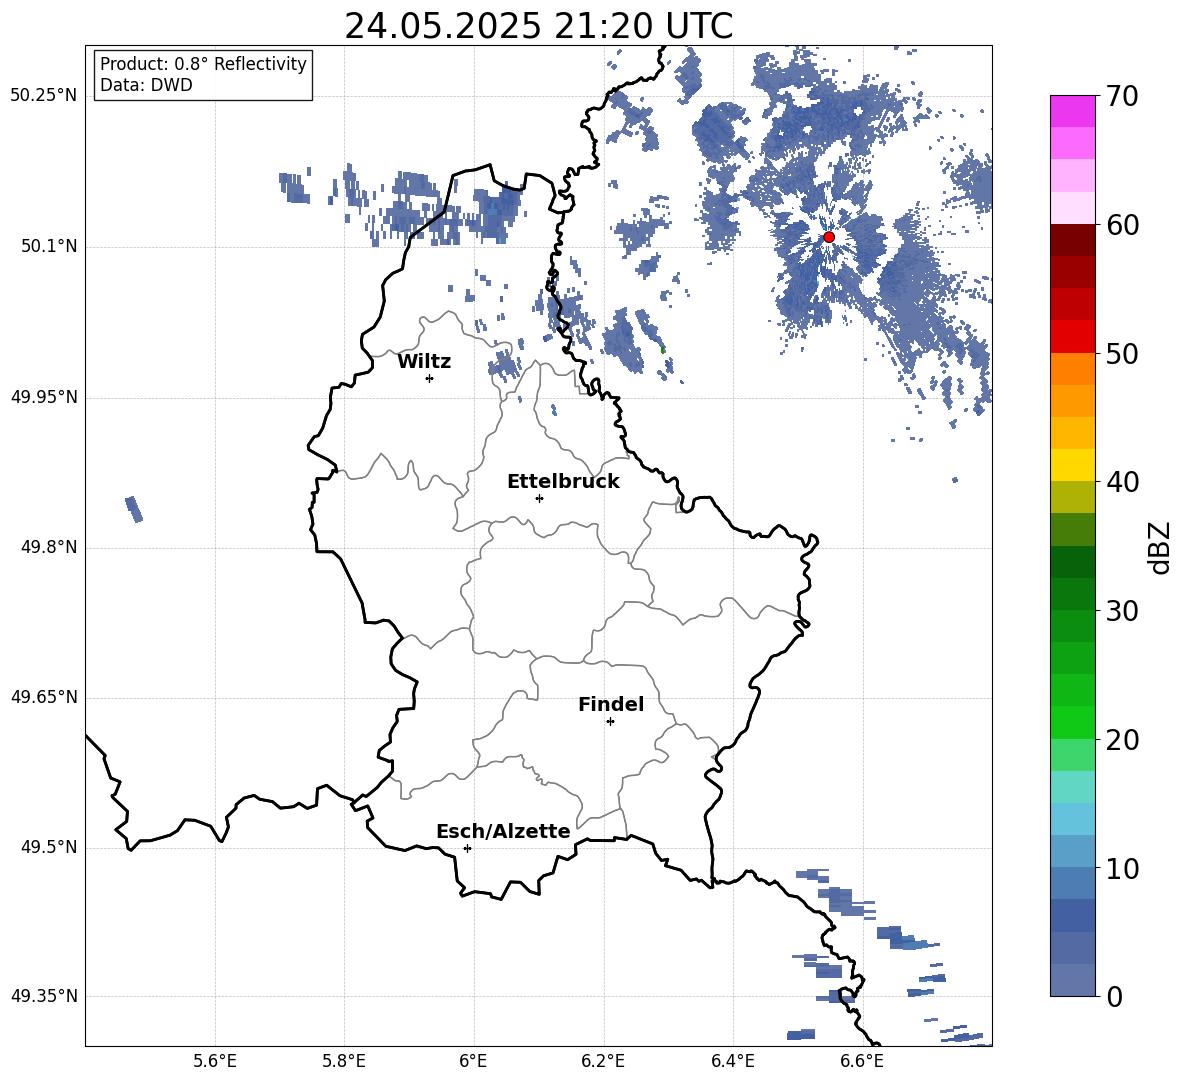
Task: Click the Ettelbruck city label
Action: [x=563, y=482]
